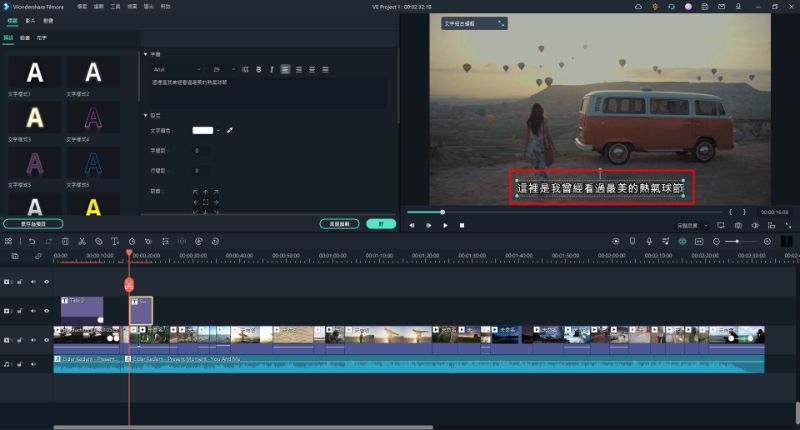Viewport: 800px width, 430px height.
Task: Click the preview progress bar handle
Action: point(442,212)
